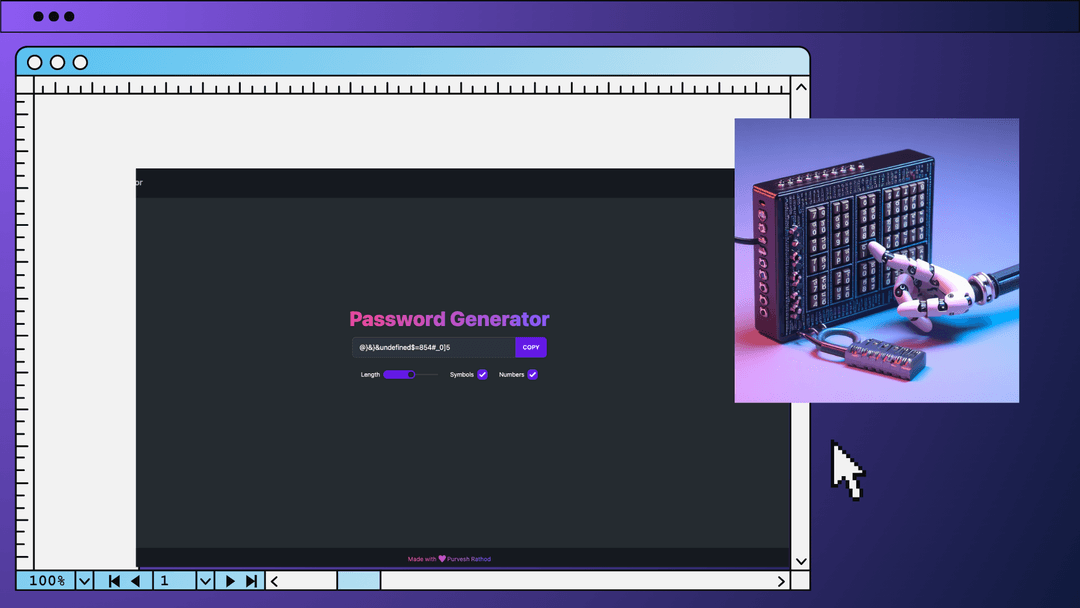Click the page number 1 field
Image resolution: width=1080 pixels, height=608 pixels.
[174, 581]
